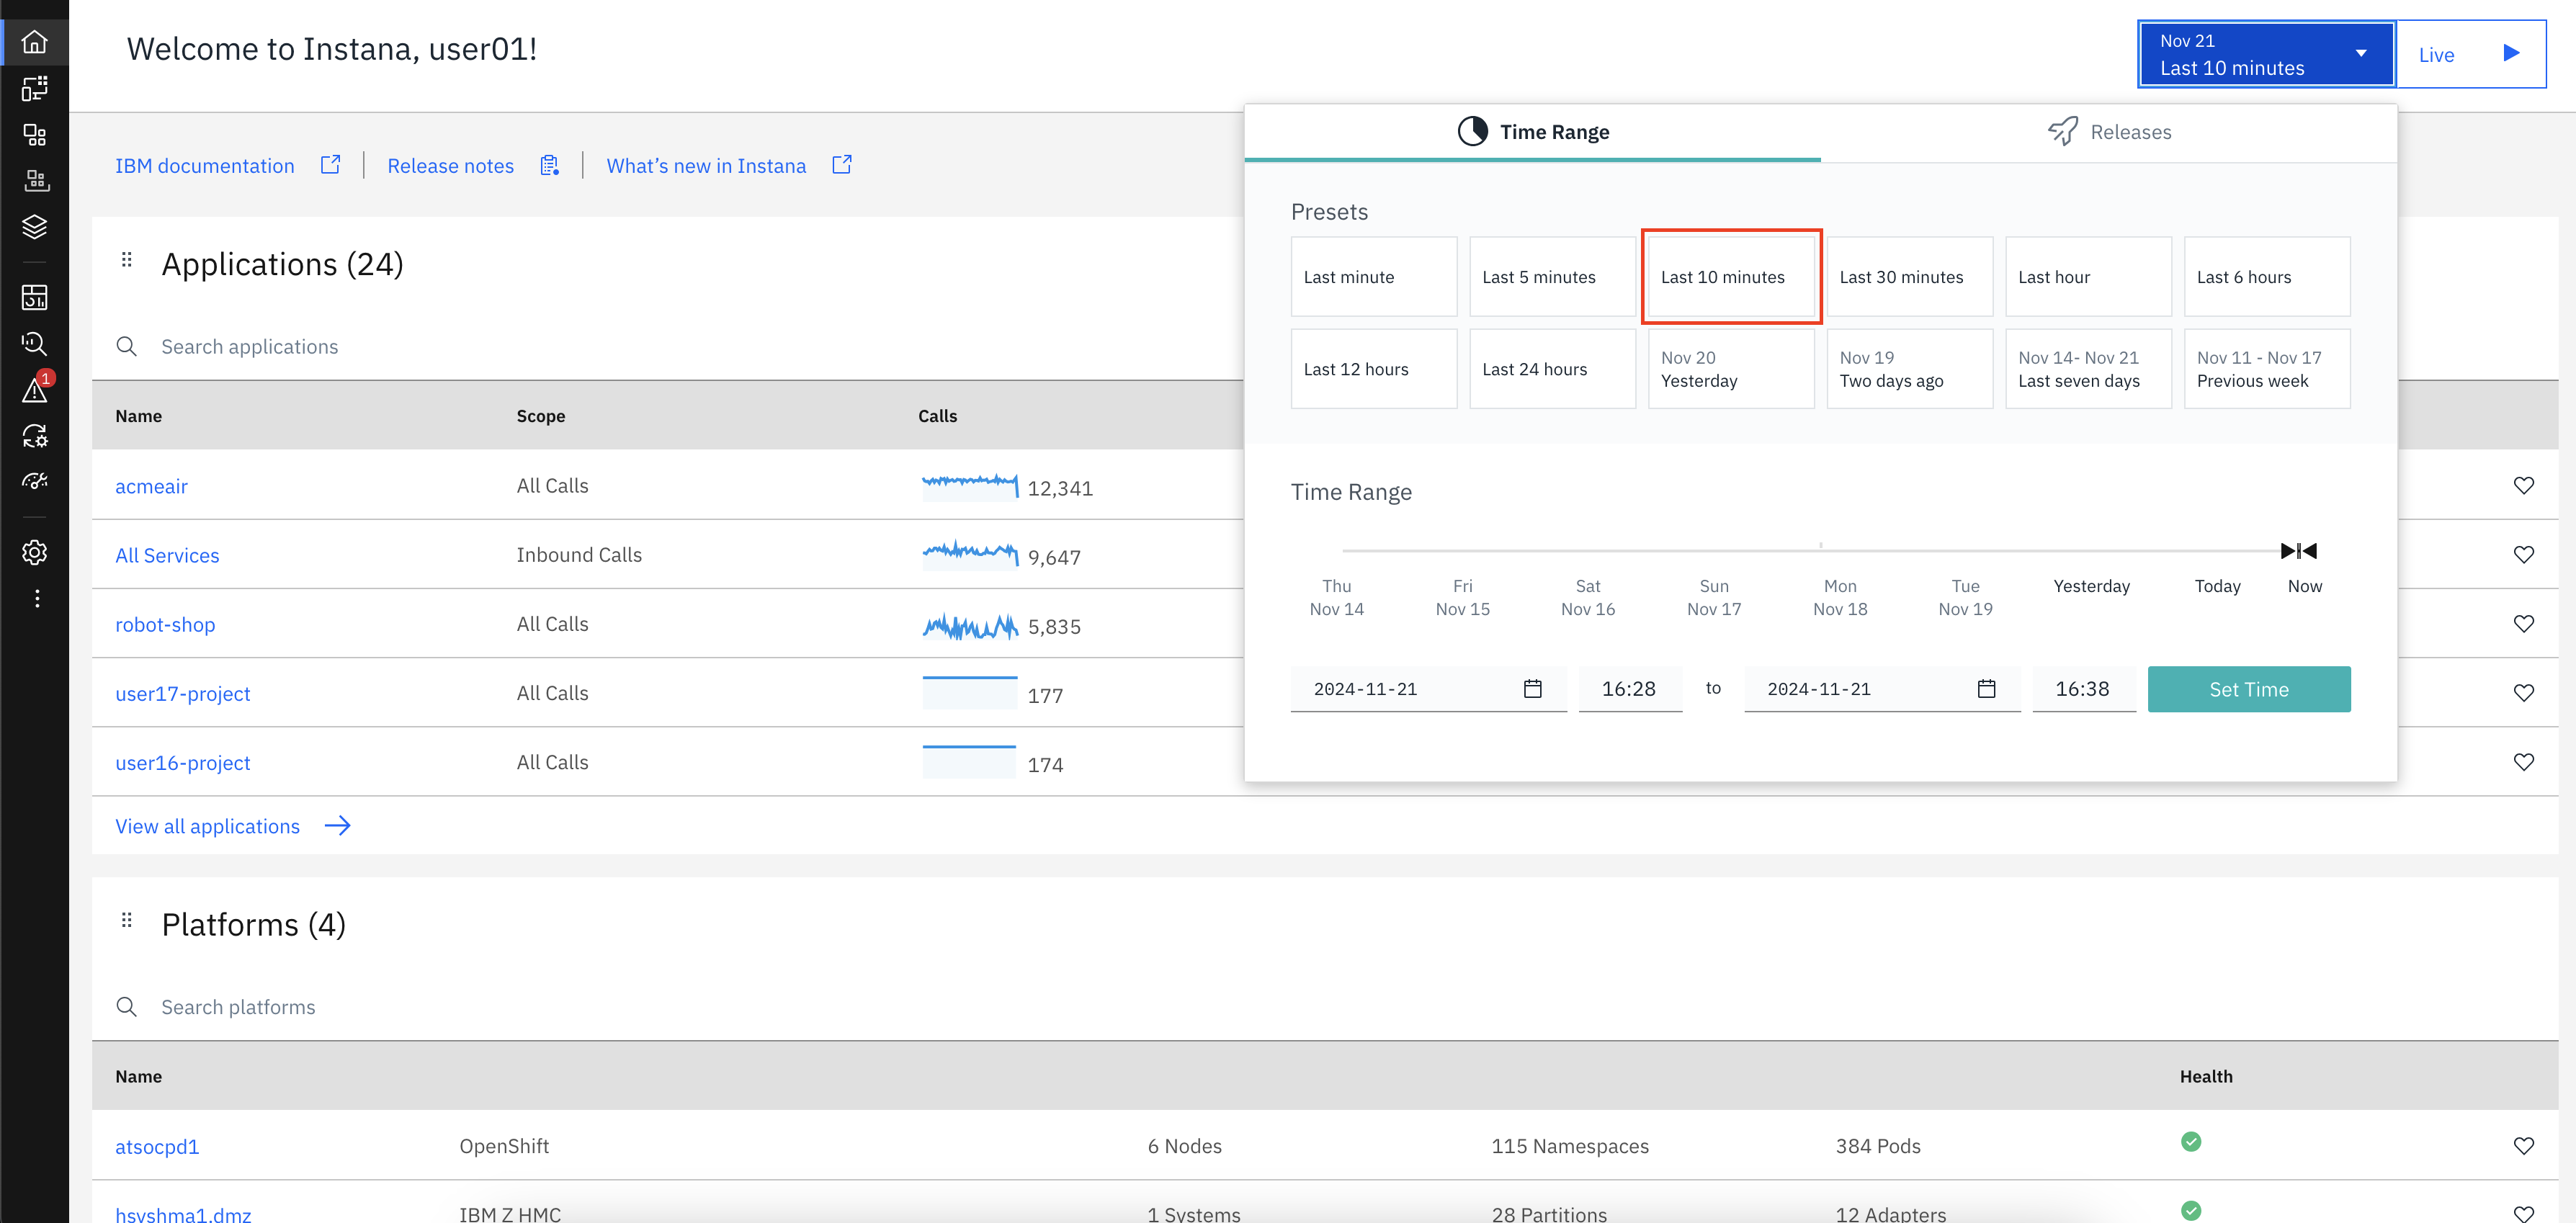The height and width of the screenshot is (1223, 2576).
Task: Open the acmeair application link
Action: tap(151, 486)
